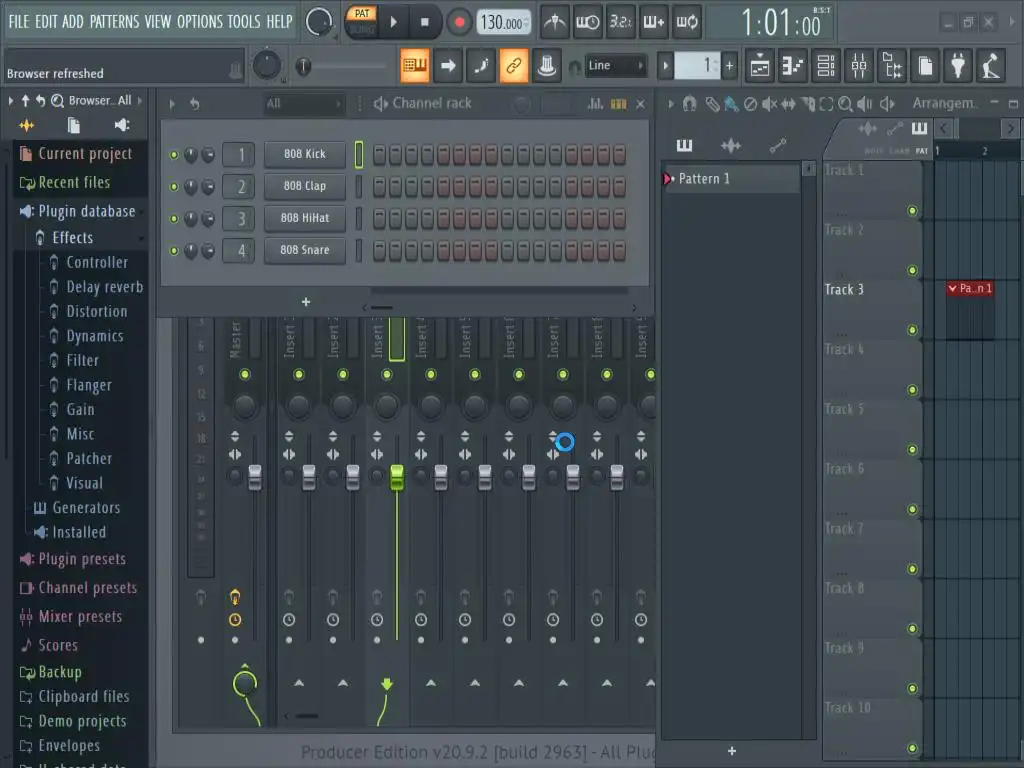Select the slip tool in playlist toolbar
The height and width of the screenshot is (768, 1024).
point(788,104)
